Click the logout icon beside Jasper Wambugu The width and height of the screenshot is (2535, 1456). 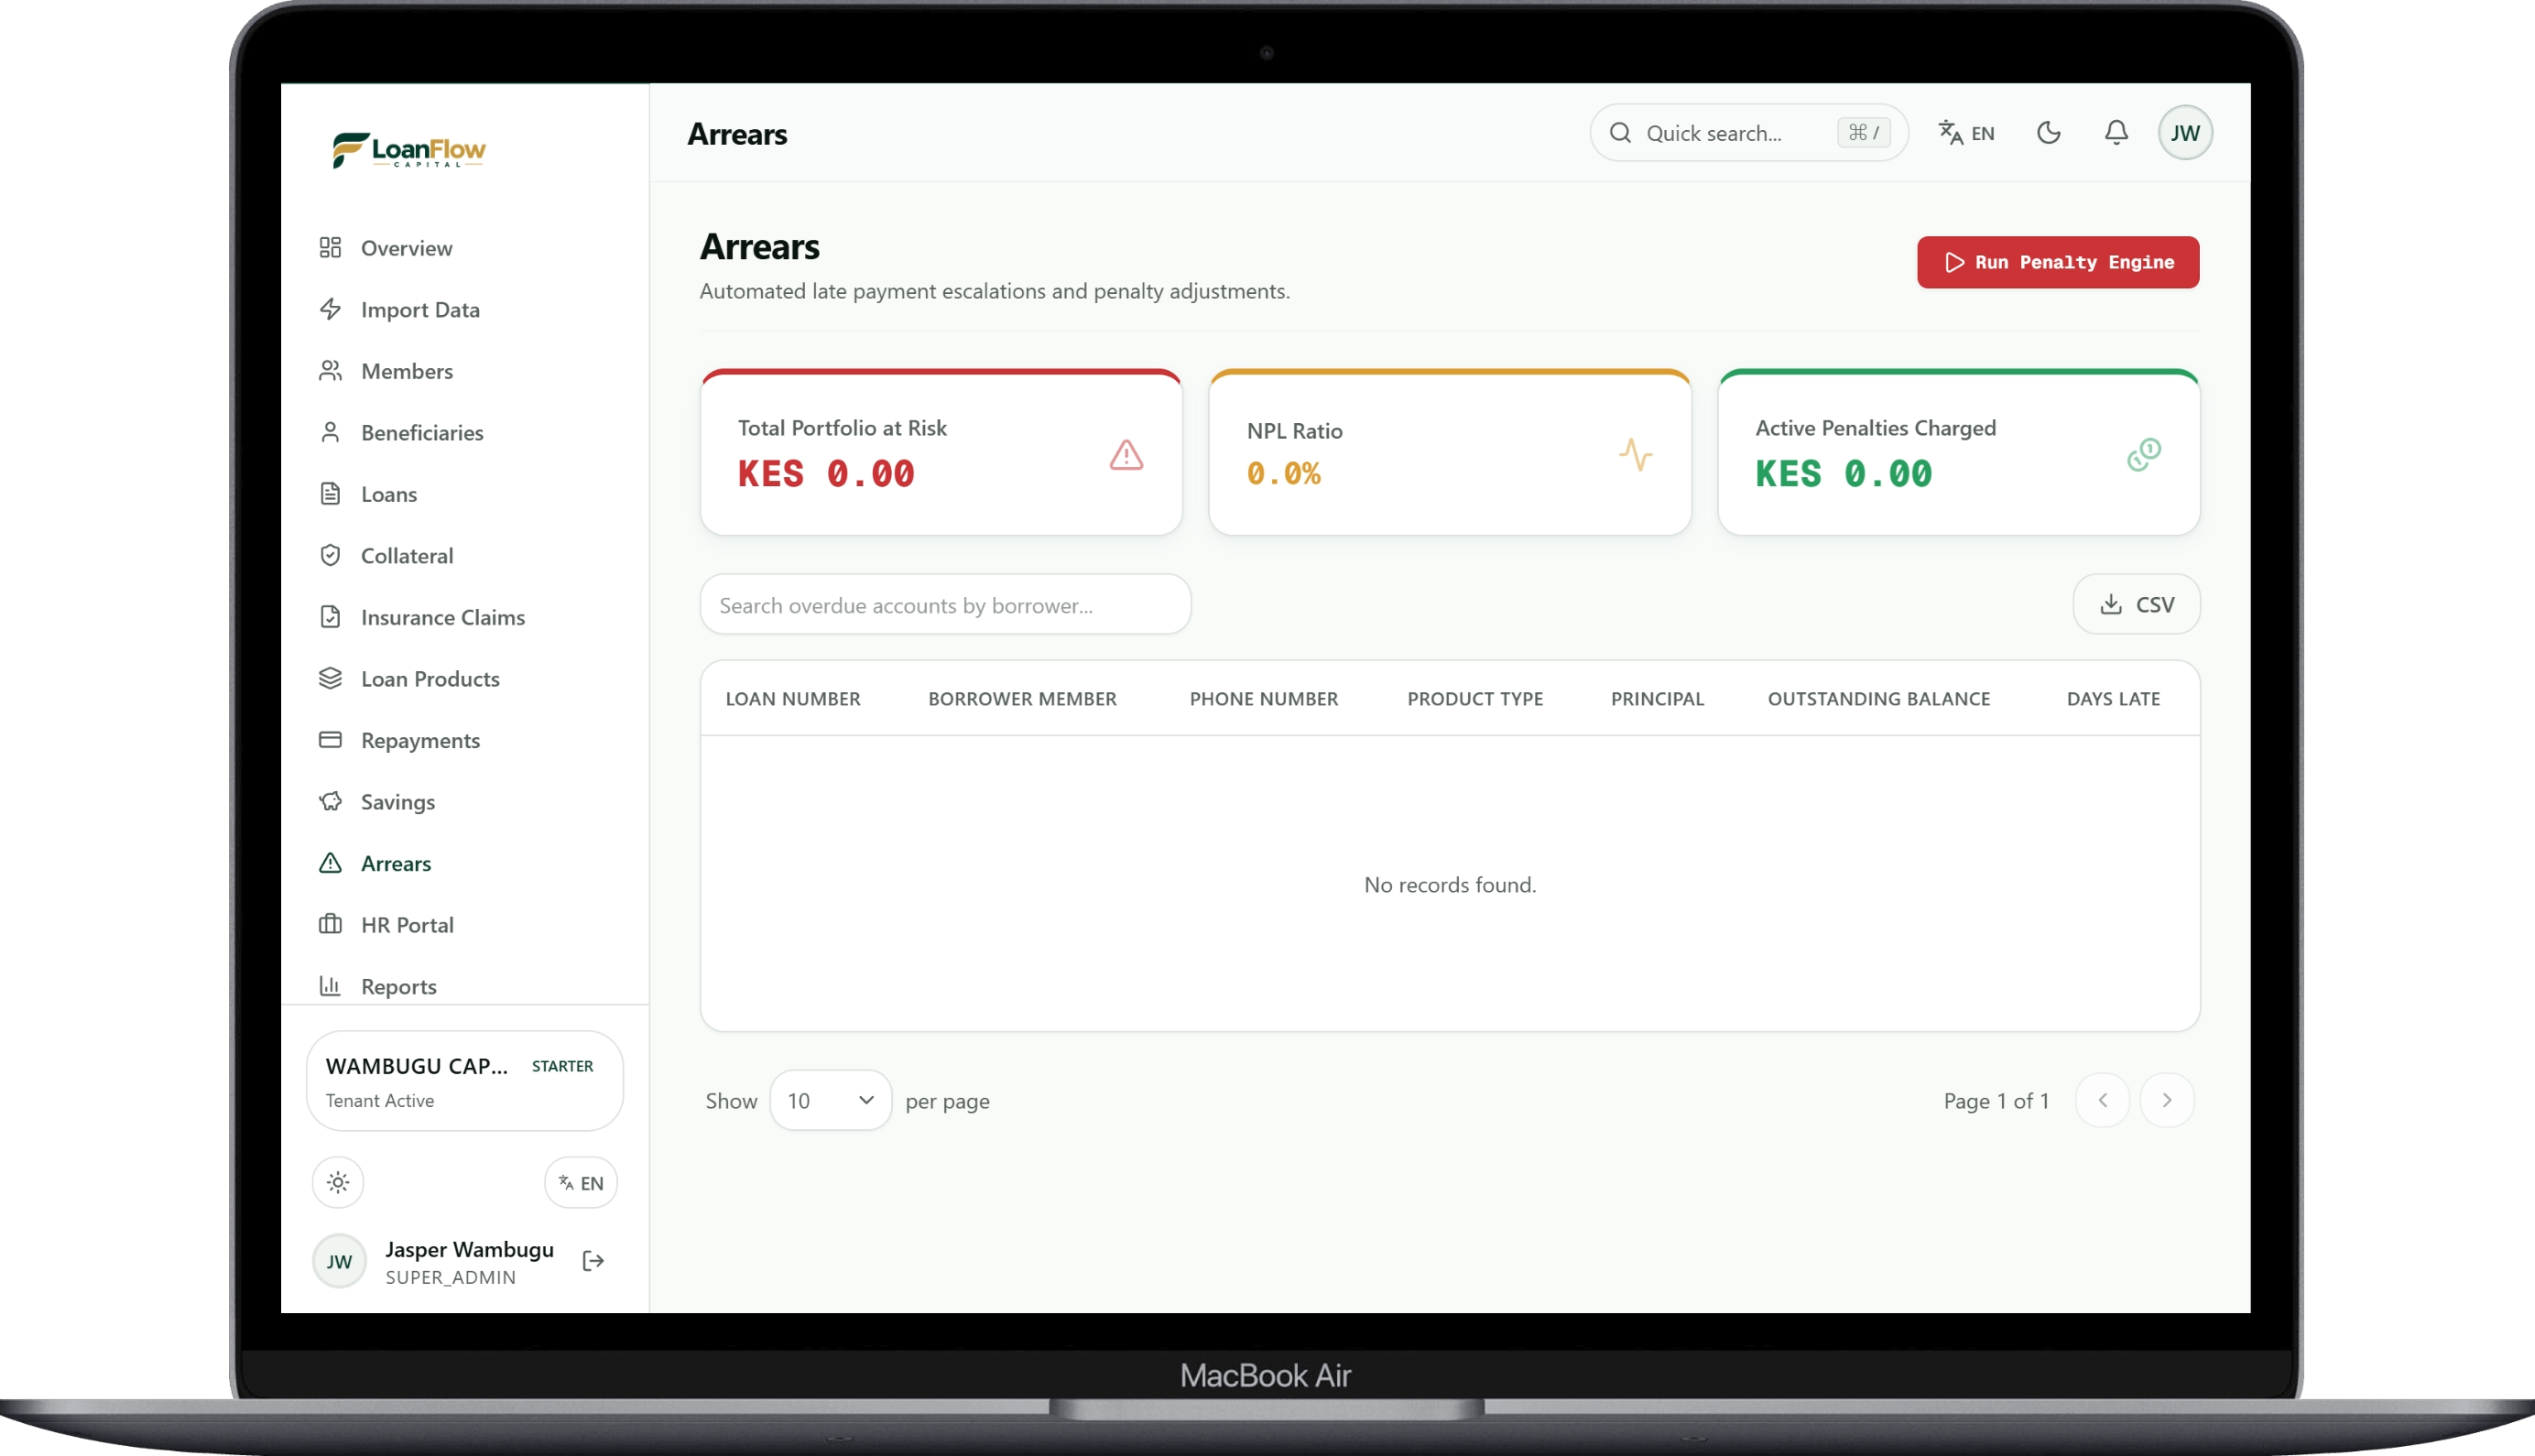(x=593, y=1261)
